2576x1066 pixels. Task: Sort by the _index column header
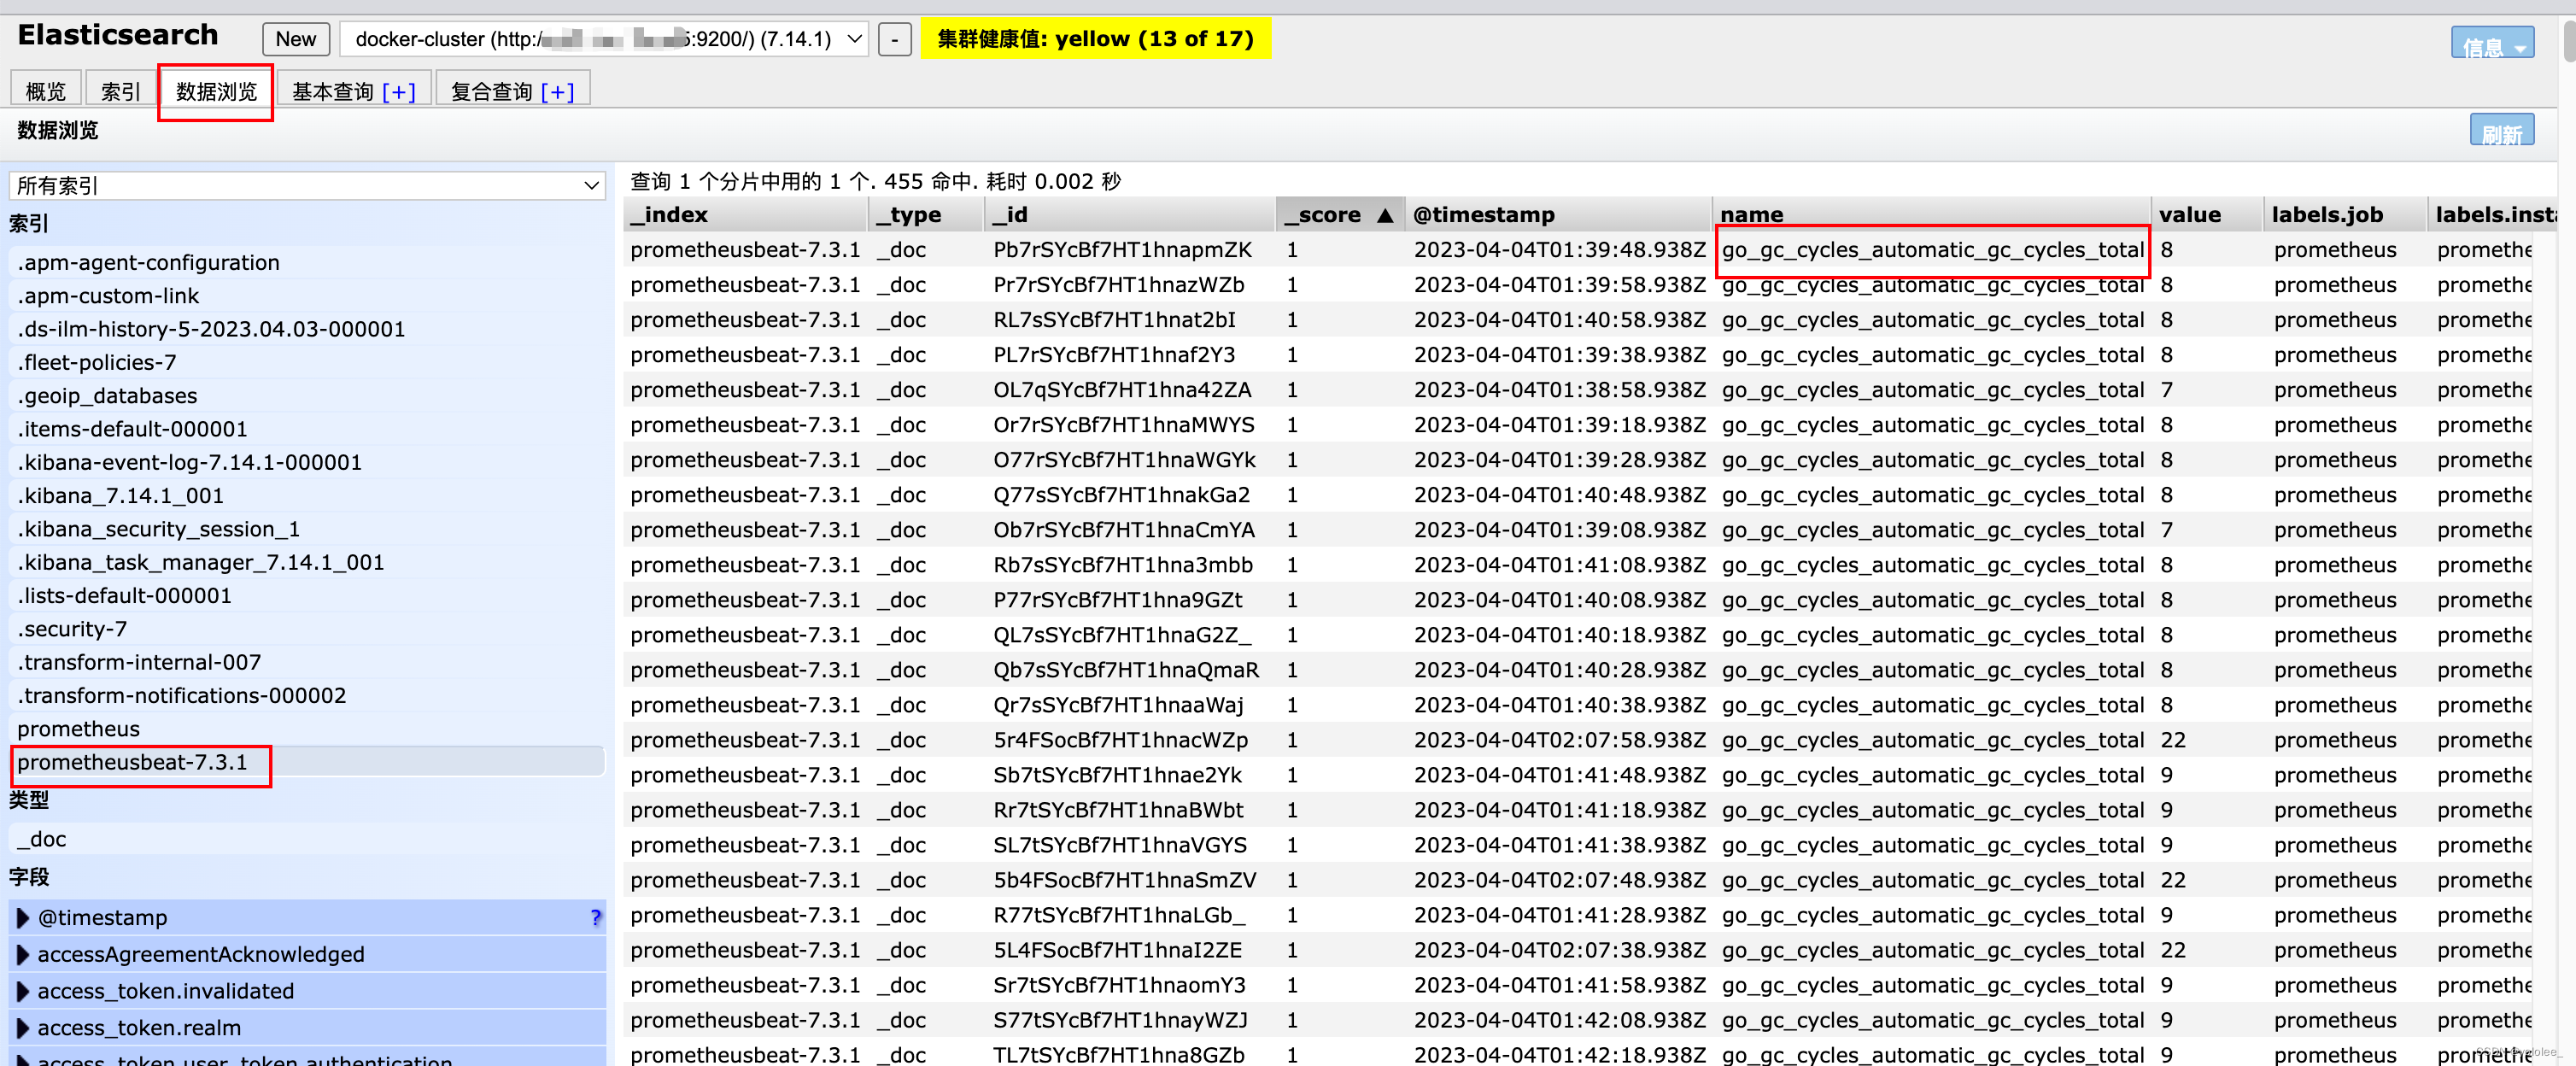pos(745,214)
